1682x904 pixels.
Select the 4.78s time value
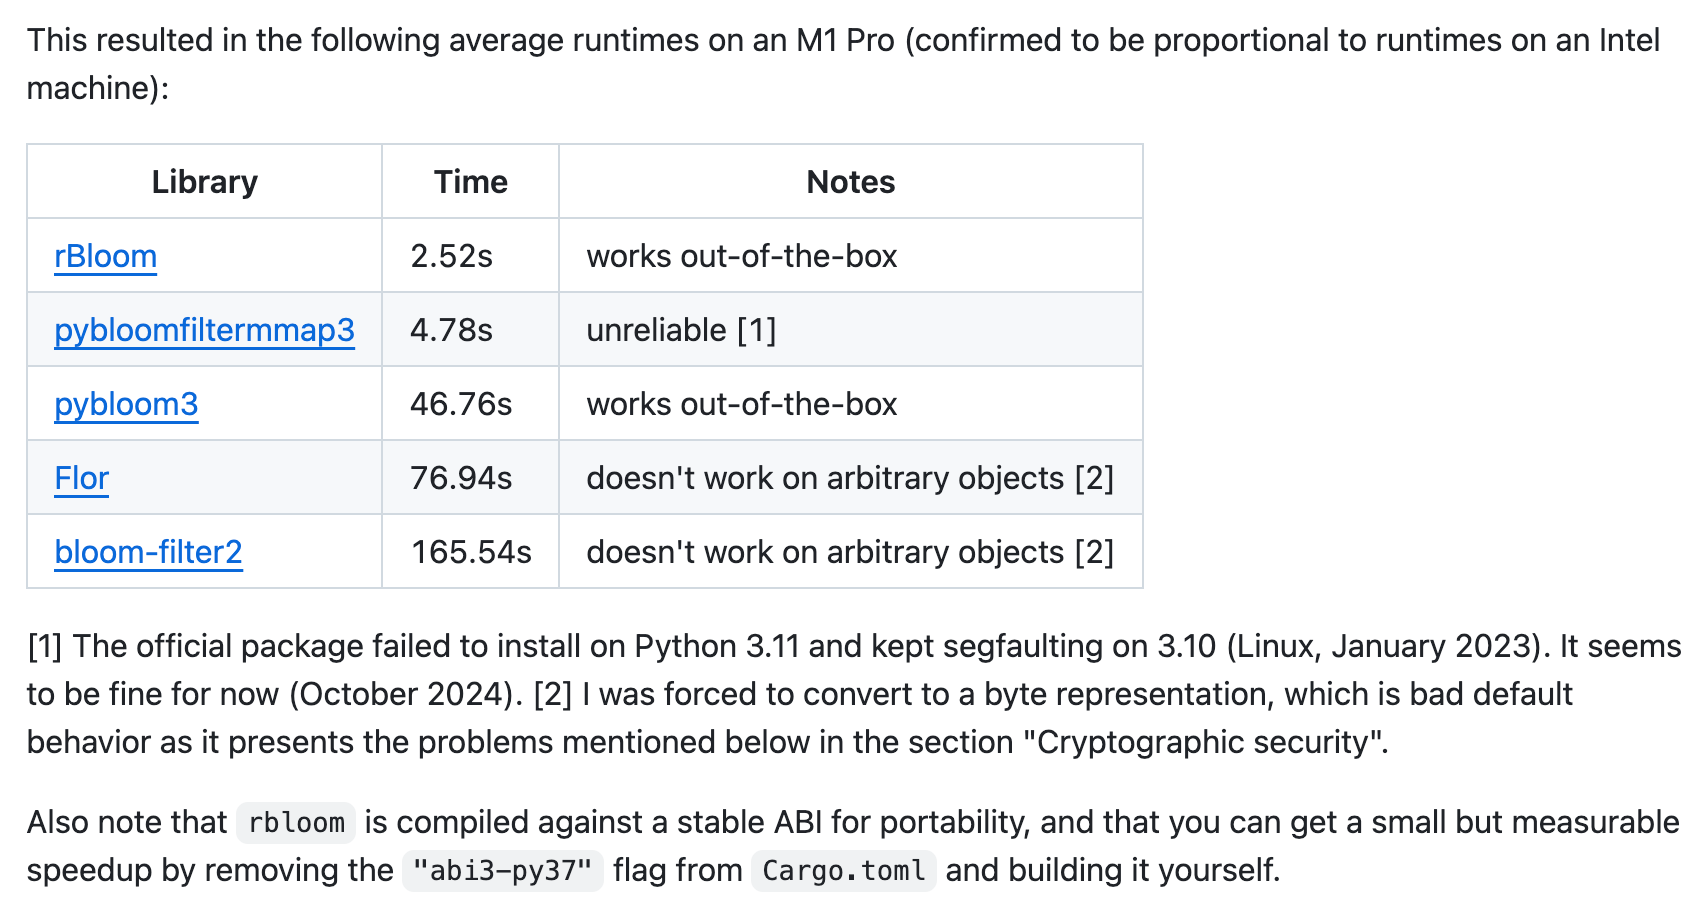pos(451,330)
